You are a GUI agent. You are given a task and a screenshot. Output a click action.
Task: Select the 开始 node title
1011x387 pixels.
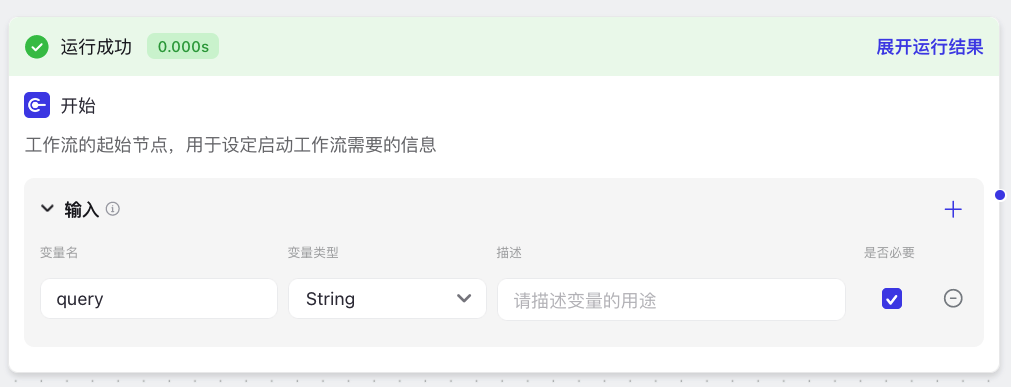point(78,105)
